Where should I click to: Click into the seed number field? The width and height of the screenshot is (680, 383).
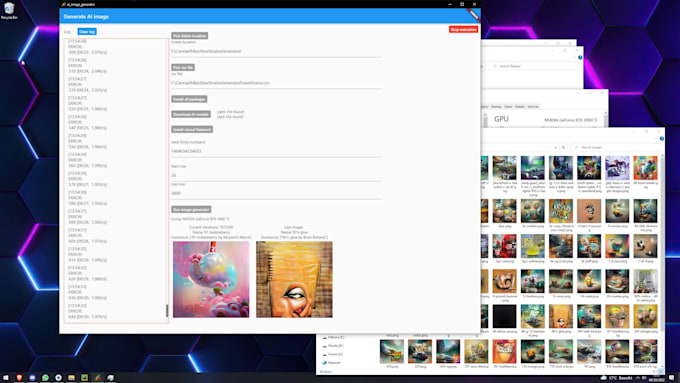click(x=276, y=151)
